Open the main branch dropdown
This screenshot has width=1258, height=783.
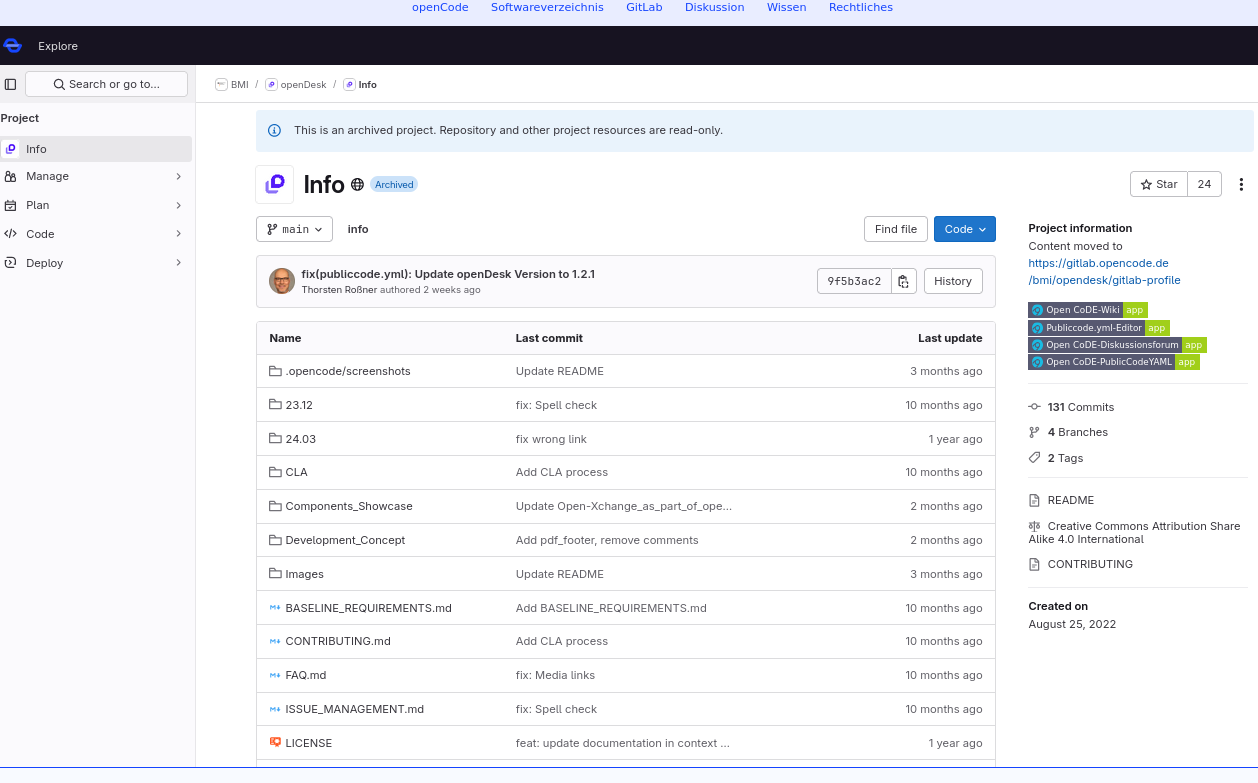point(294,229)
